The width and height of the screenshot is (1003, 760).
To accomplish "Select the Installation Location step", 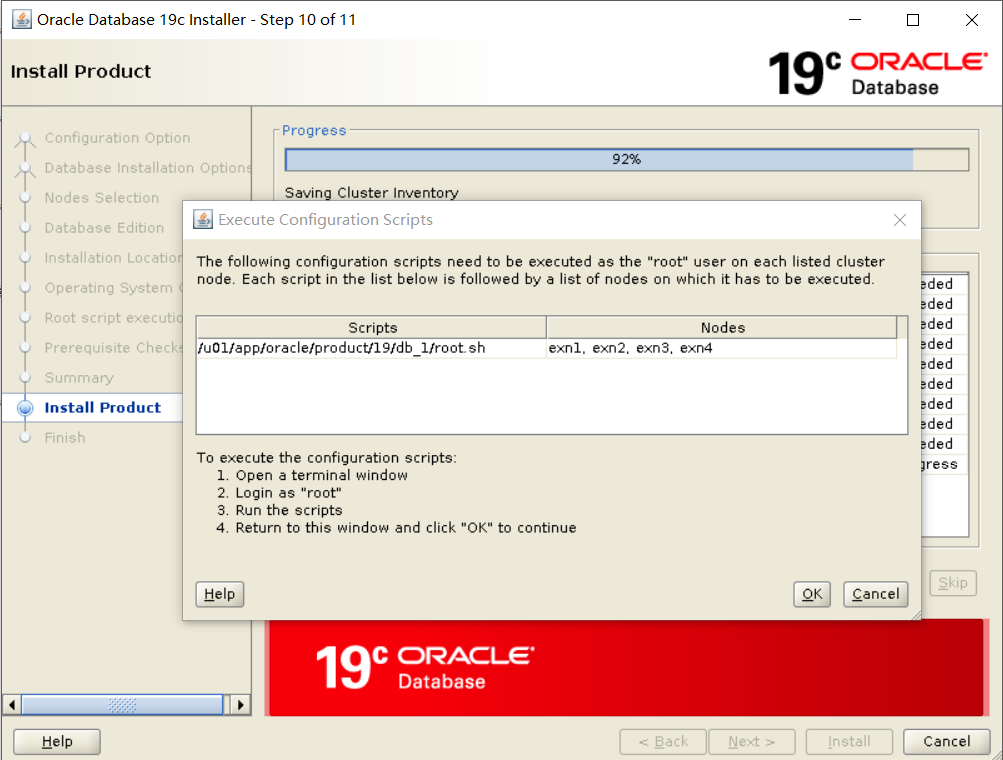I will coord(113,258).
